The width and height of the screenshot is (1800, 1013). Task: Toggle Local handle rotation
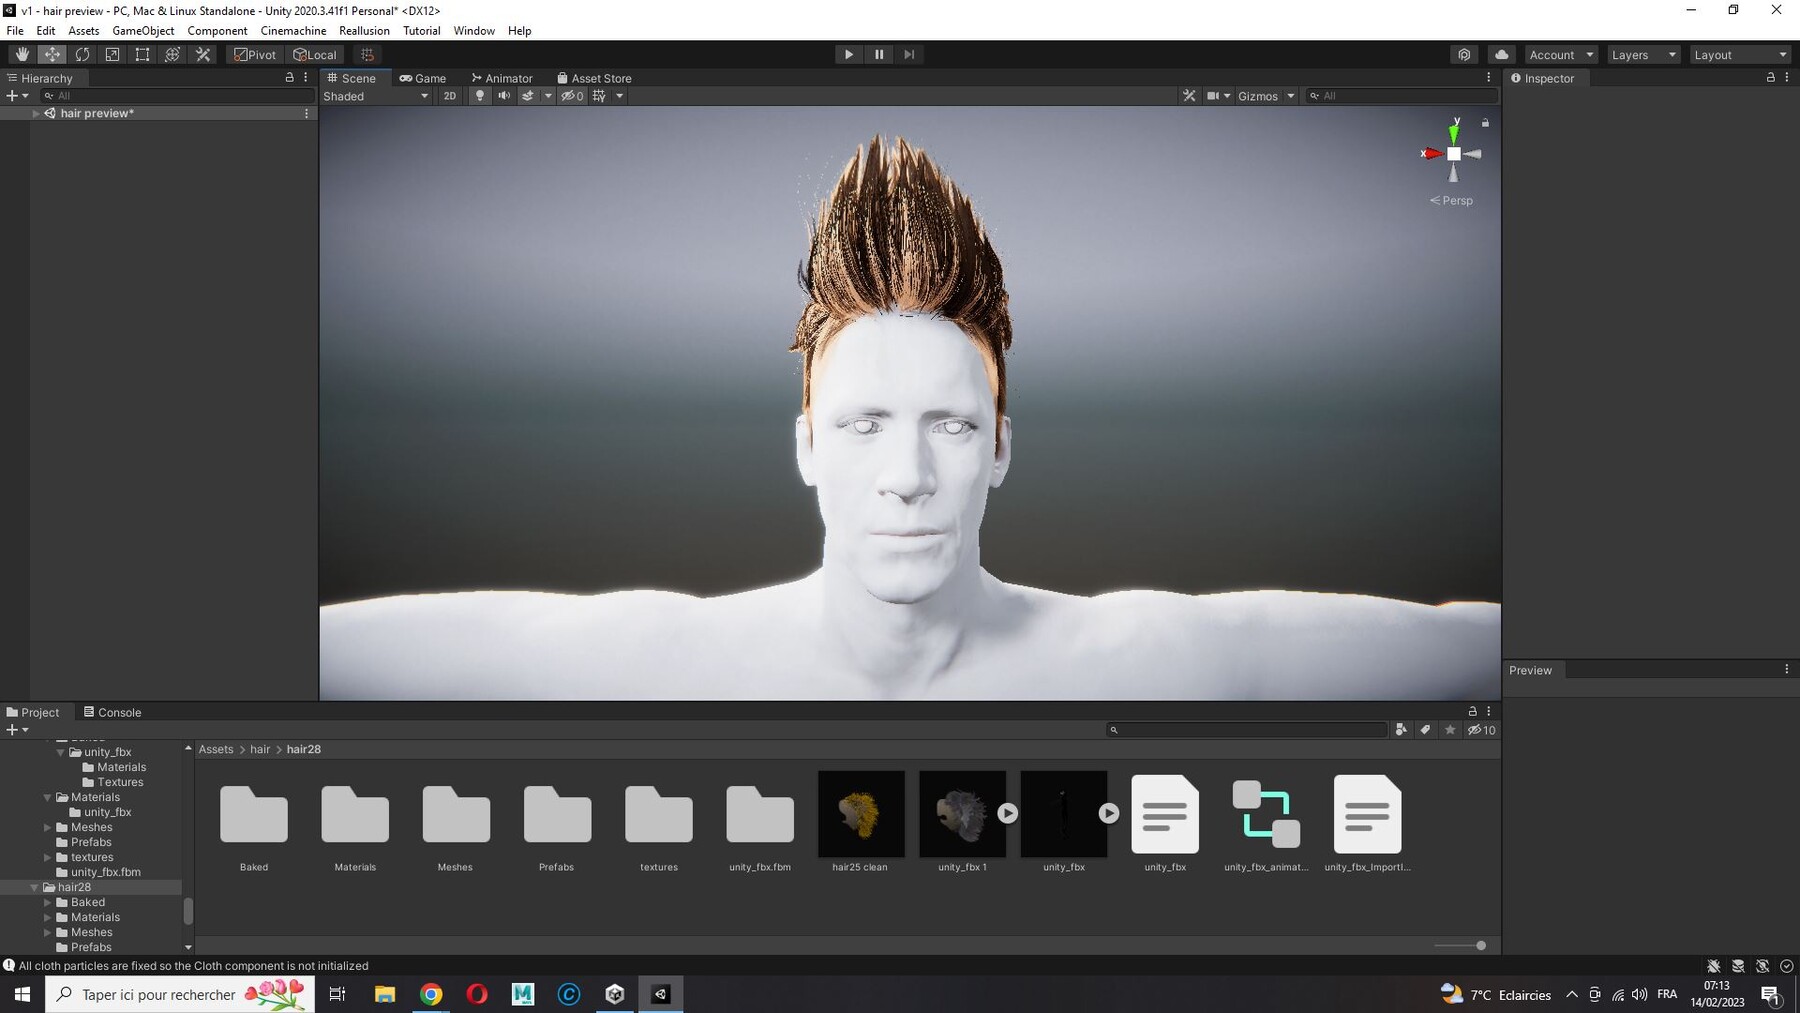(x=315, y=55)
